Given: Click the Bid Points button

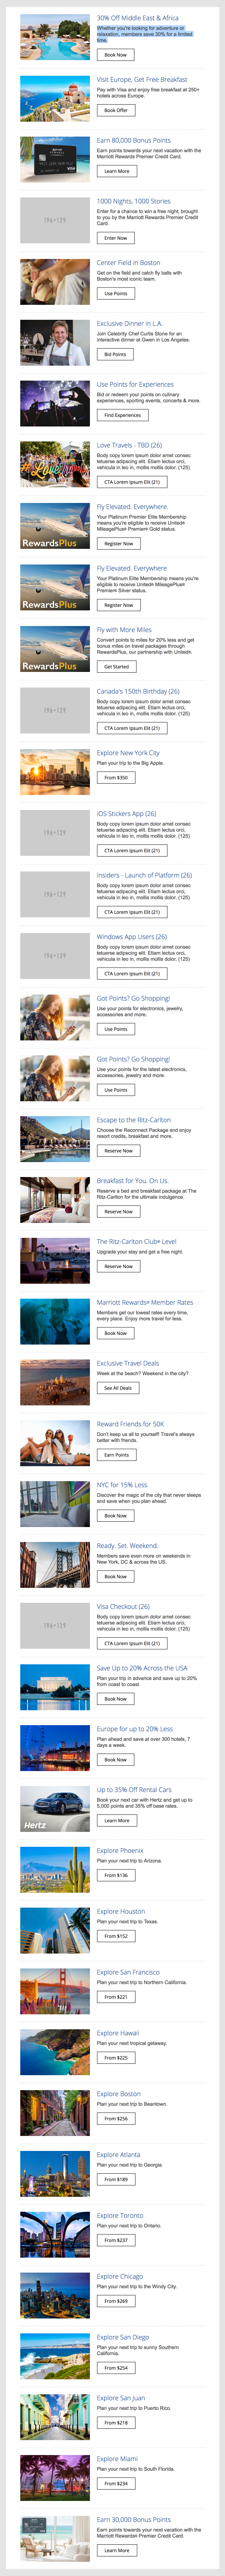Looking at the screenshot, I should (115, 354).
